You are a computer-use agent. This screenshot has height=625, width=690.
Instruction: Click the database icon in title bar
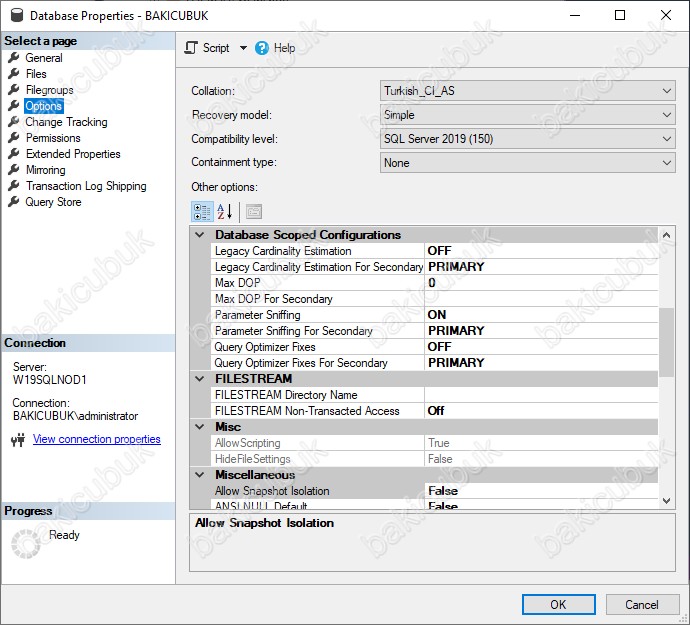click(16, 15)
